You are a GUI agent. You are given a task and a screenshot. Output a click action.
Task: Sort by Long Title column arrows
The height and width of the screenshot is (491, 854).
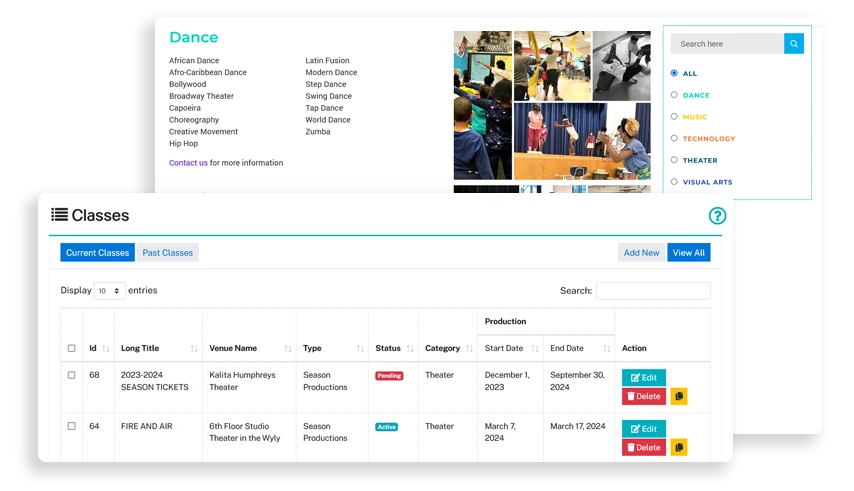click(194, 348)
